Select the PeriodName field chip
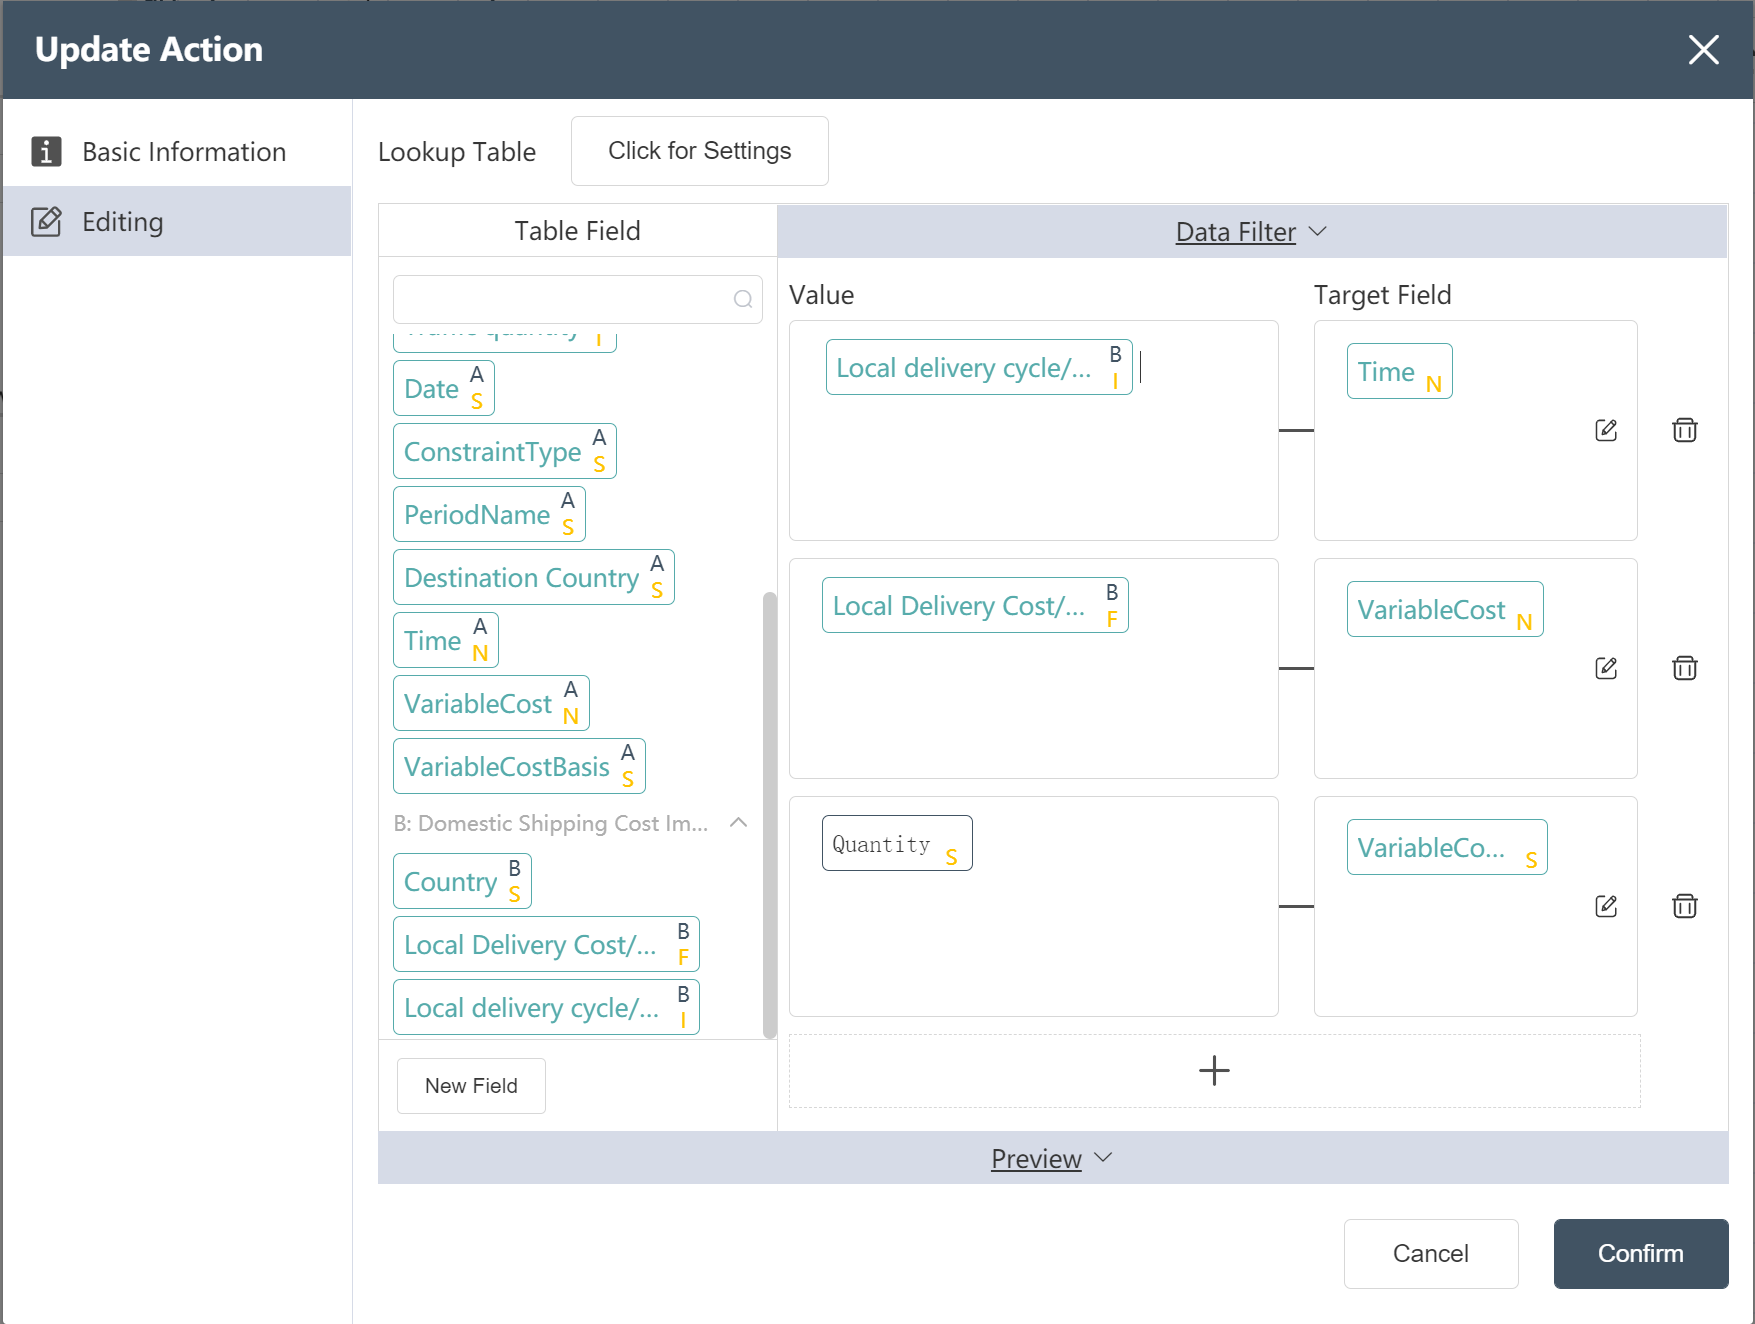The width and height of the screenshot is (1755, 1324). tap(489, 514)
